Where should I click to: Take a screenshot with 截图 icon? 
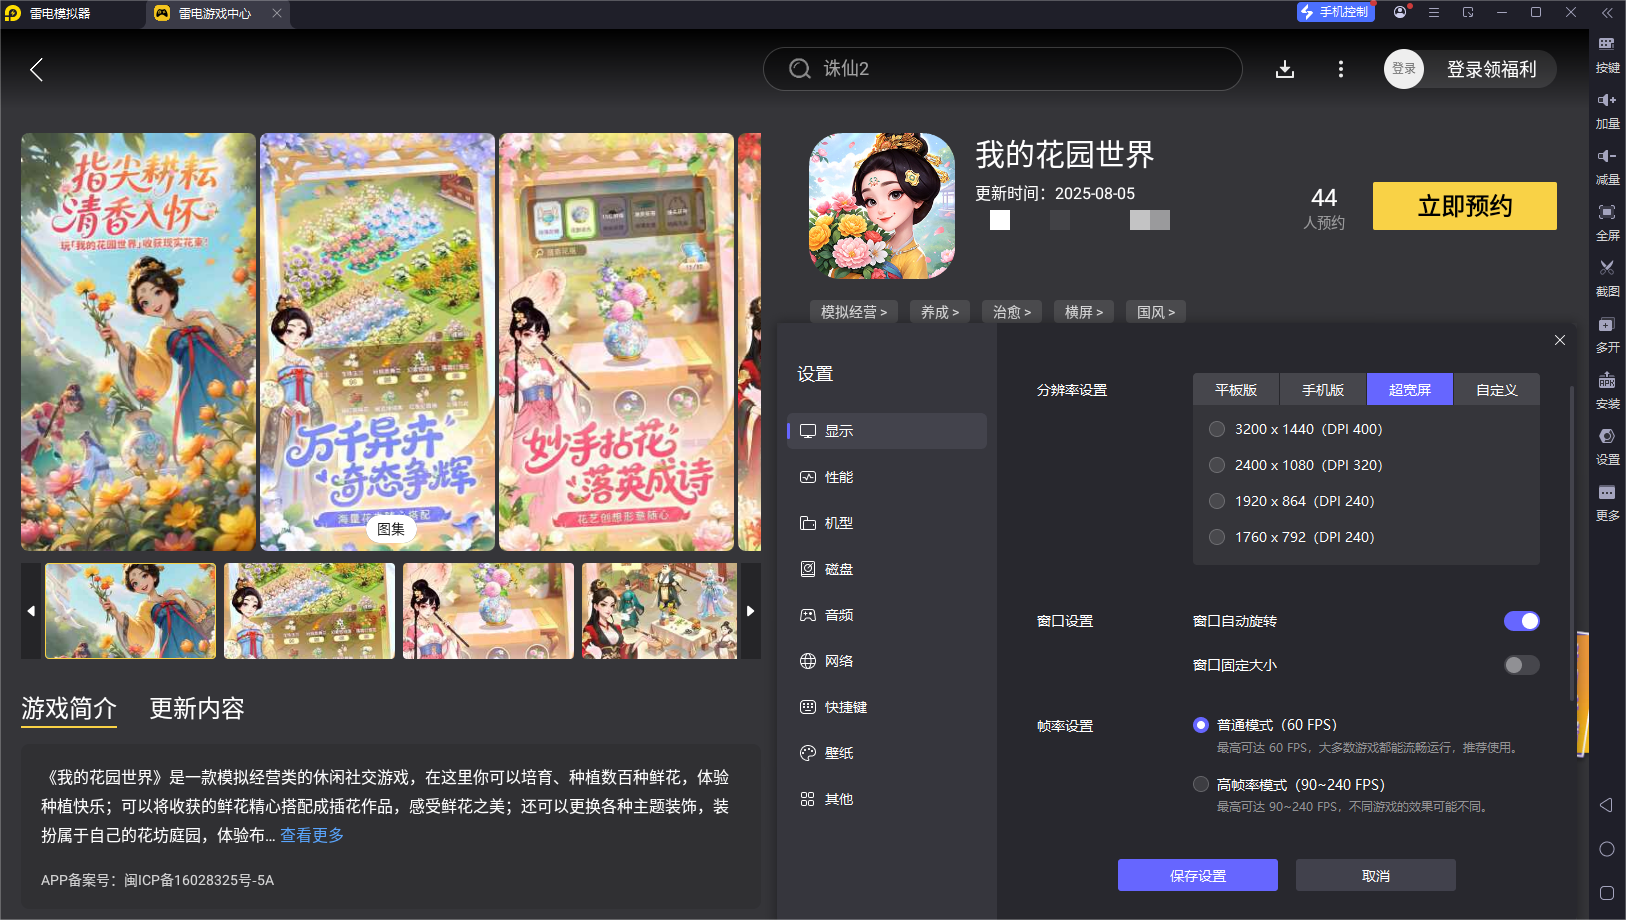1607,278
